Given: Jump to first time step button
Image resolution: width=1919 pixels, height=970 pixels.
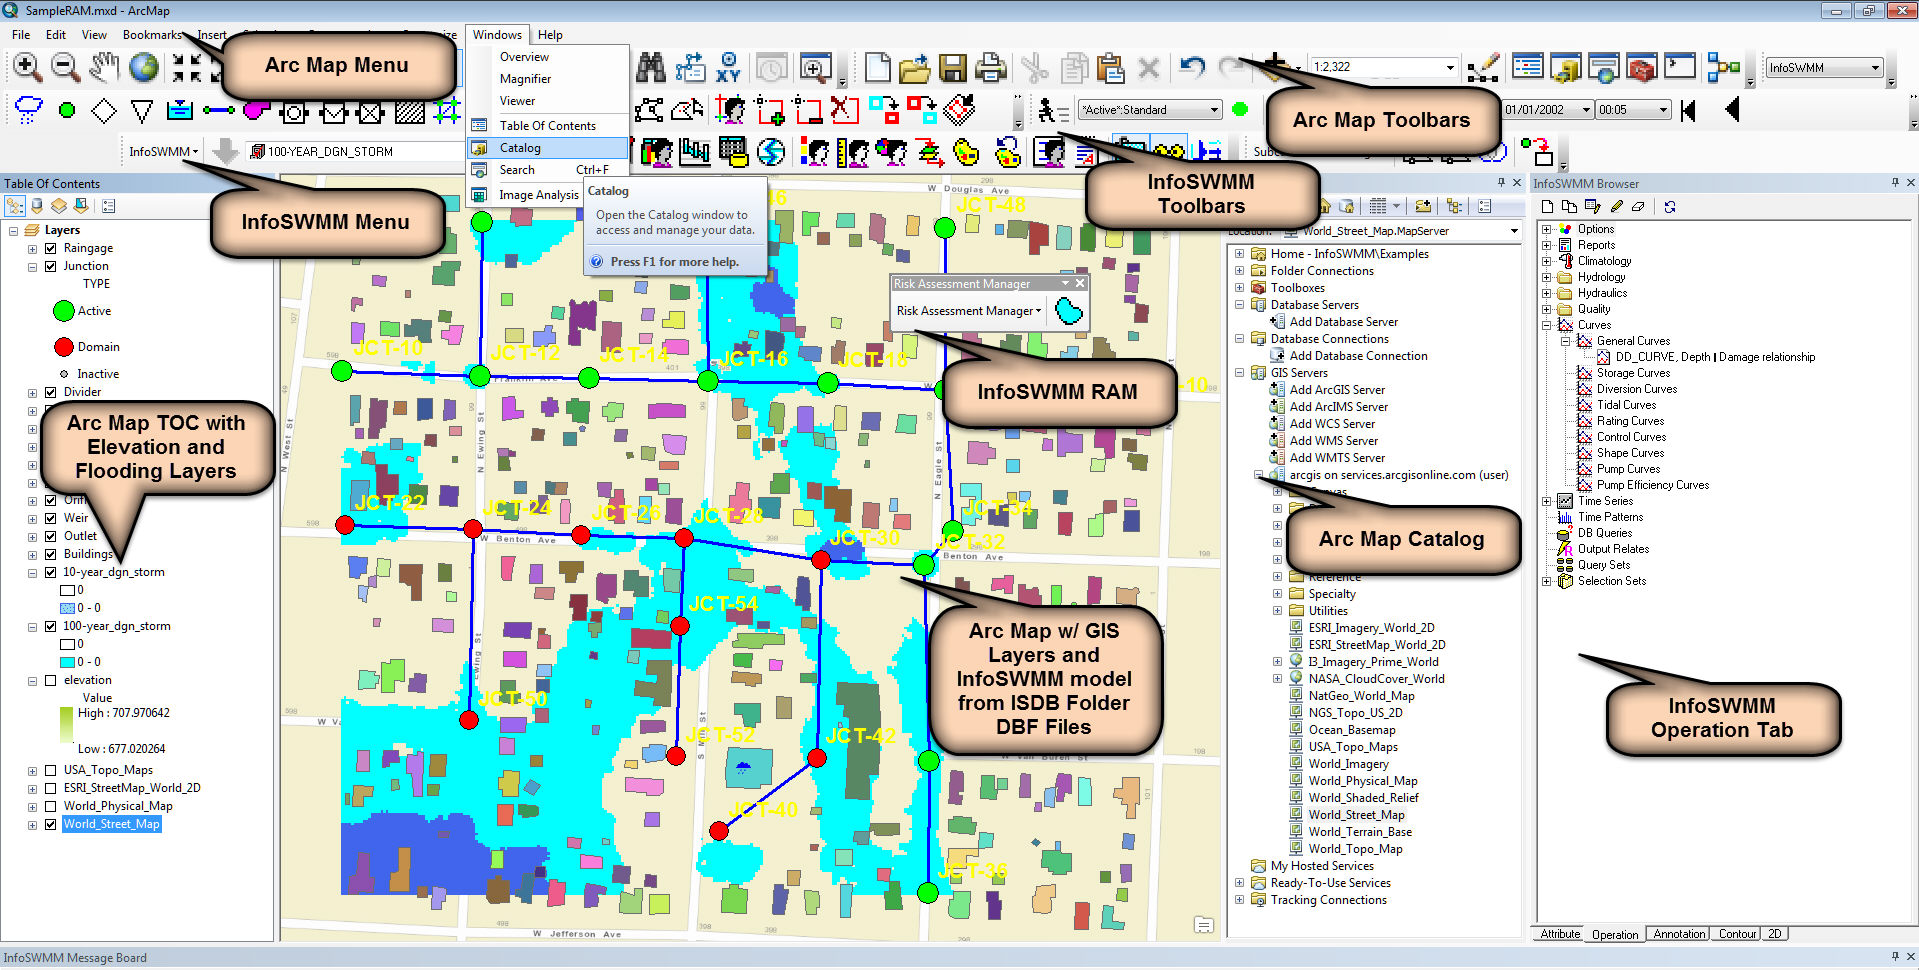Looking at the screenshot, I should (x=1689, y=110).
